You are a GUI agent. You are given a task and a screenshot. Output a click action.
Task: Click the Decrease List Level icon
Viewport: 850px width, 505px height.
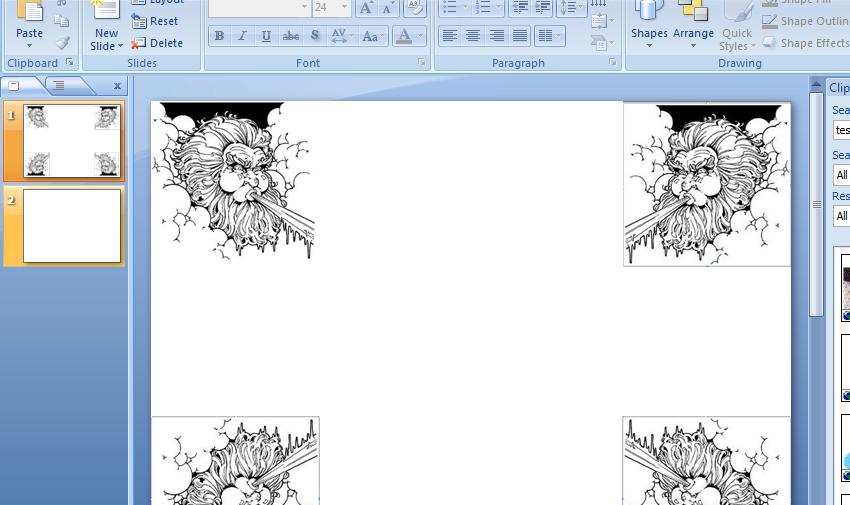pyautogui.click(x=520, y=8)
